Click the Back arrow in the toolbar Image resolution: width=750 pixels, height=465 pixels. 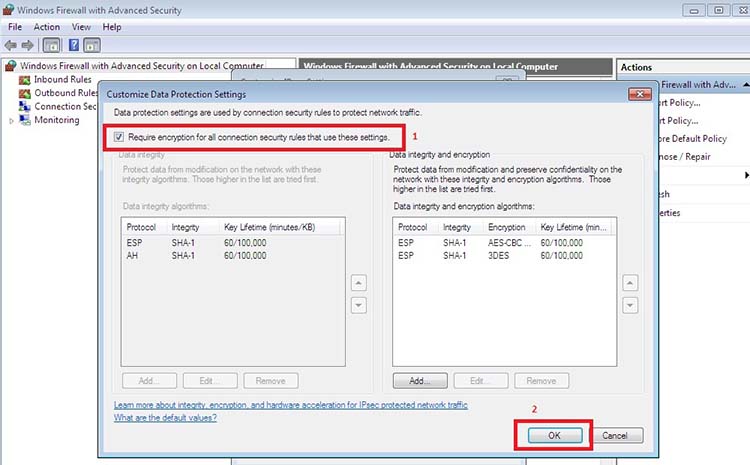tap(11, 46)
